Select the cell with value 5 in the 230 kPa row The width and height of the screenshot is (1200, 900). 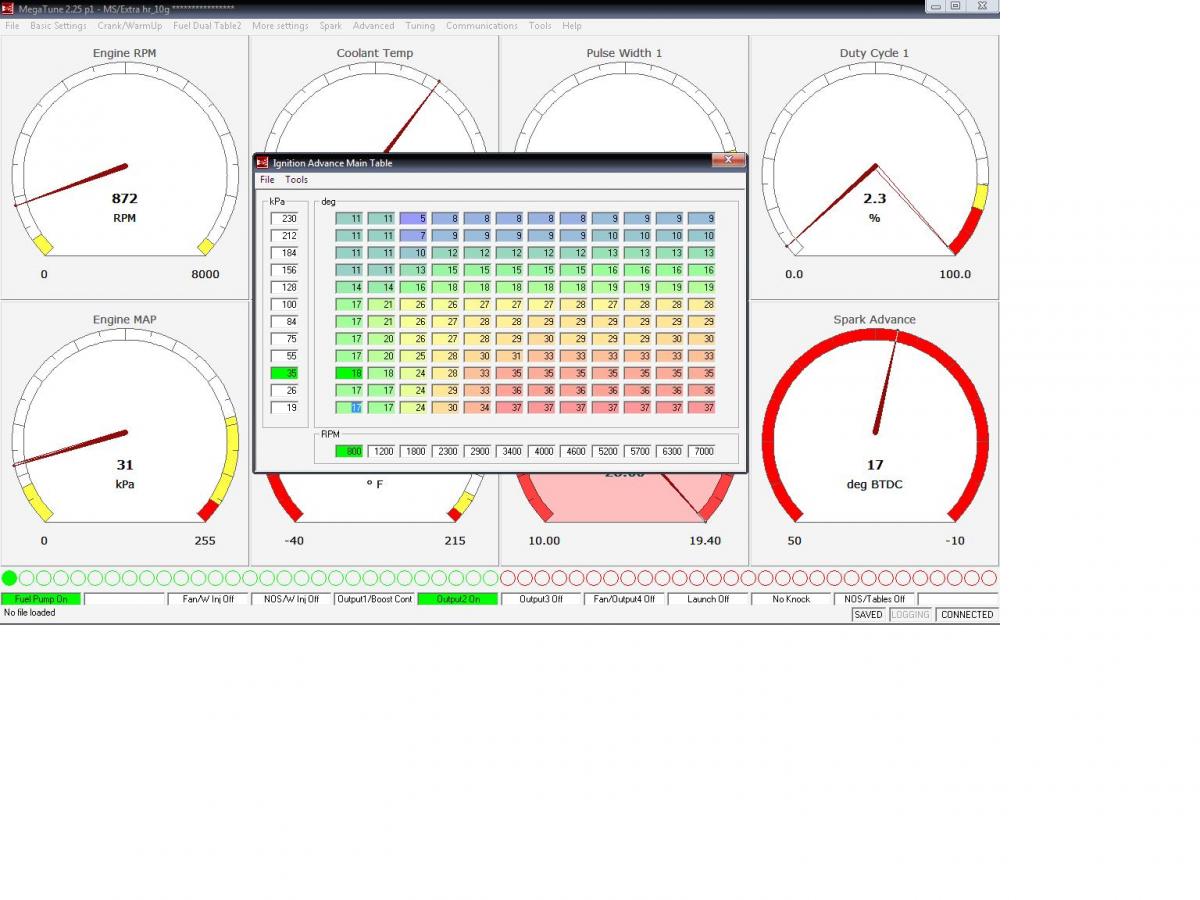pyautogui.click(x=413, y=218)
